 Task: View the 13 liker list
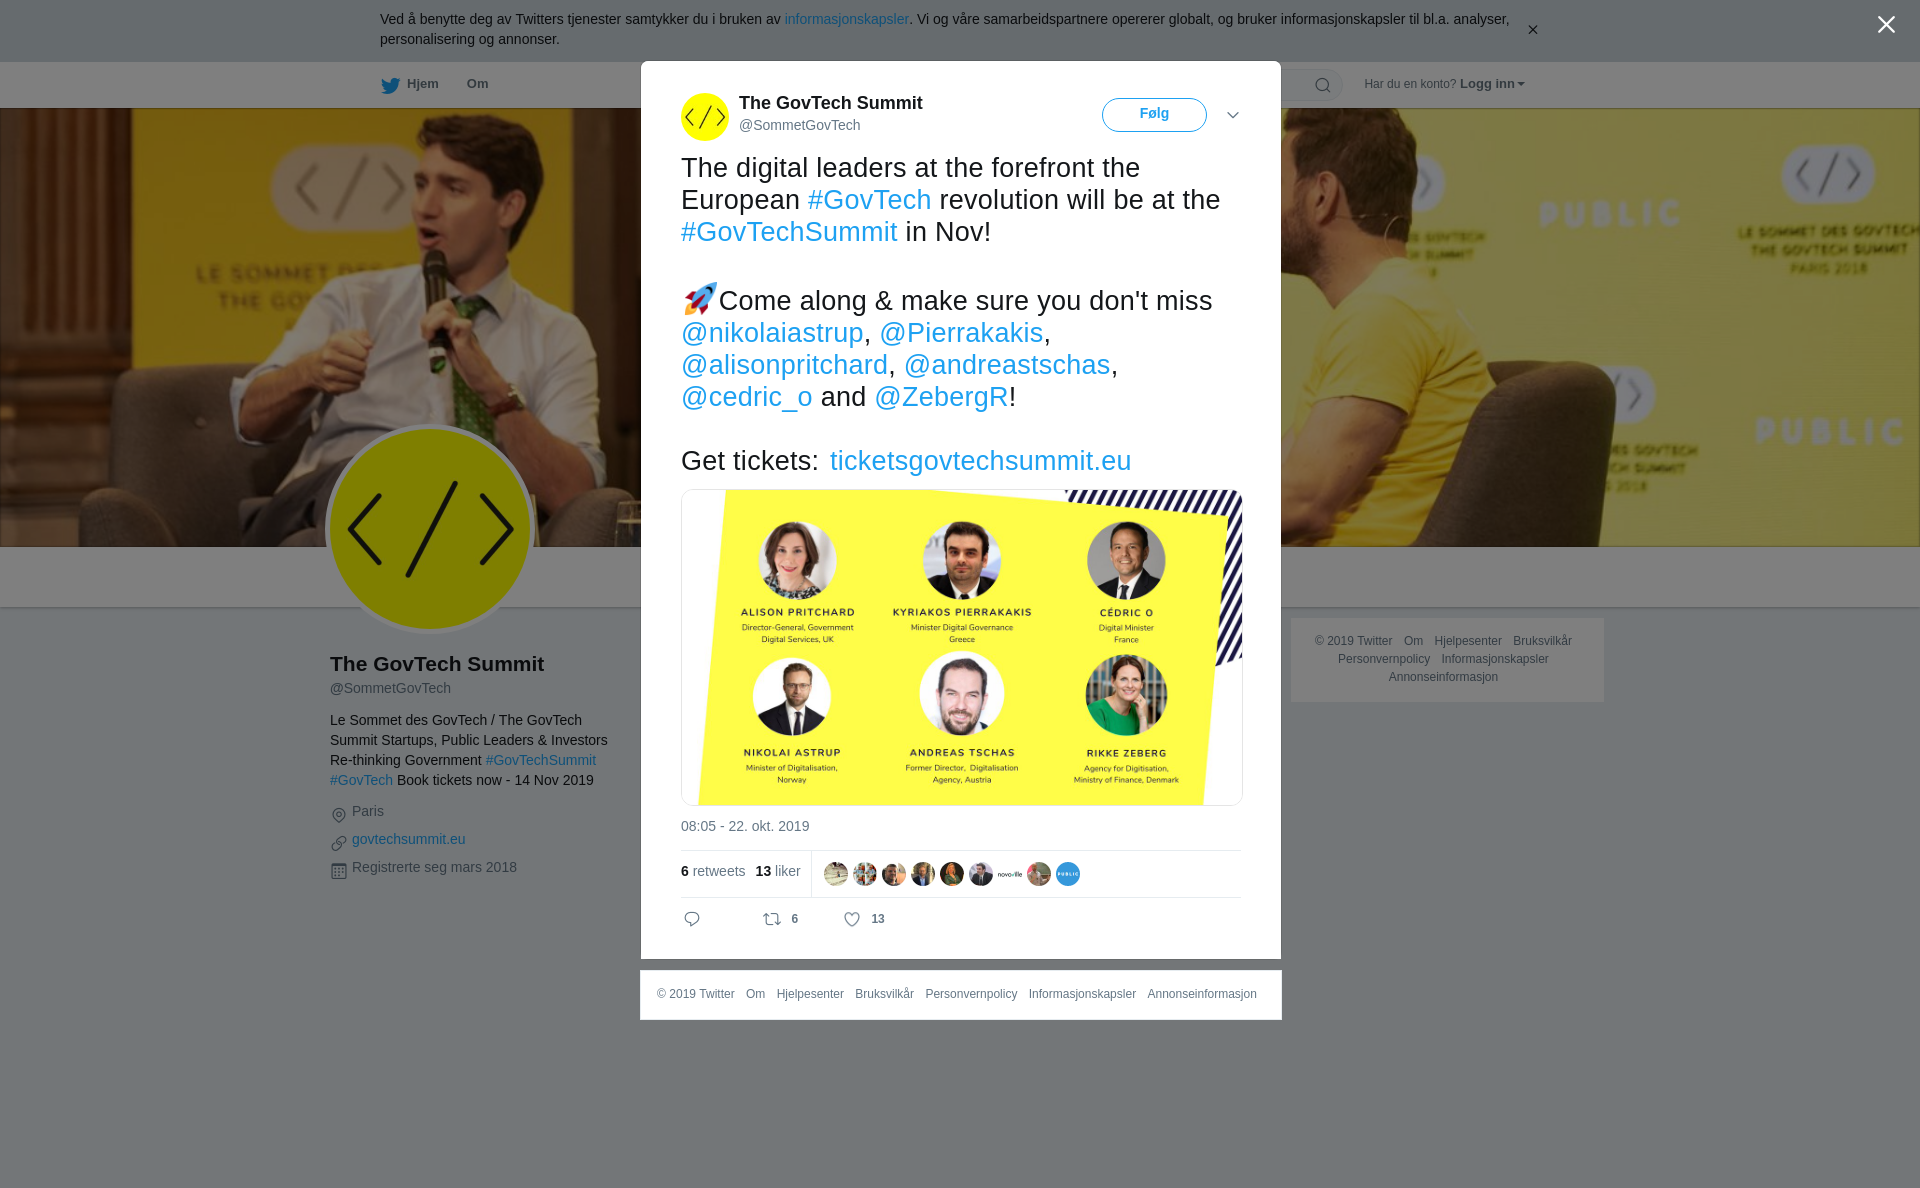(x=778, y=871)
